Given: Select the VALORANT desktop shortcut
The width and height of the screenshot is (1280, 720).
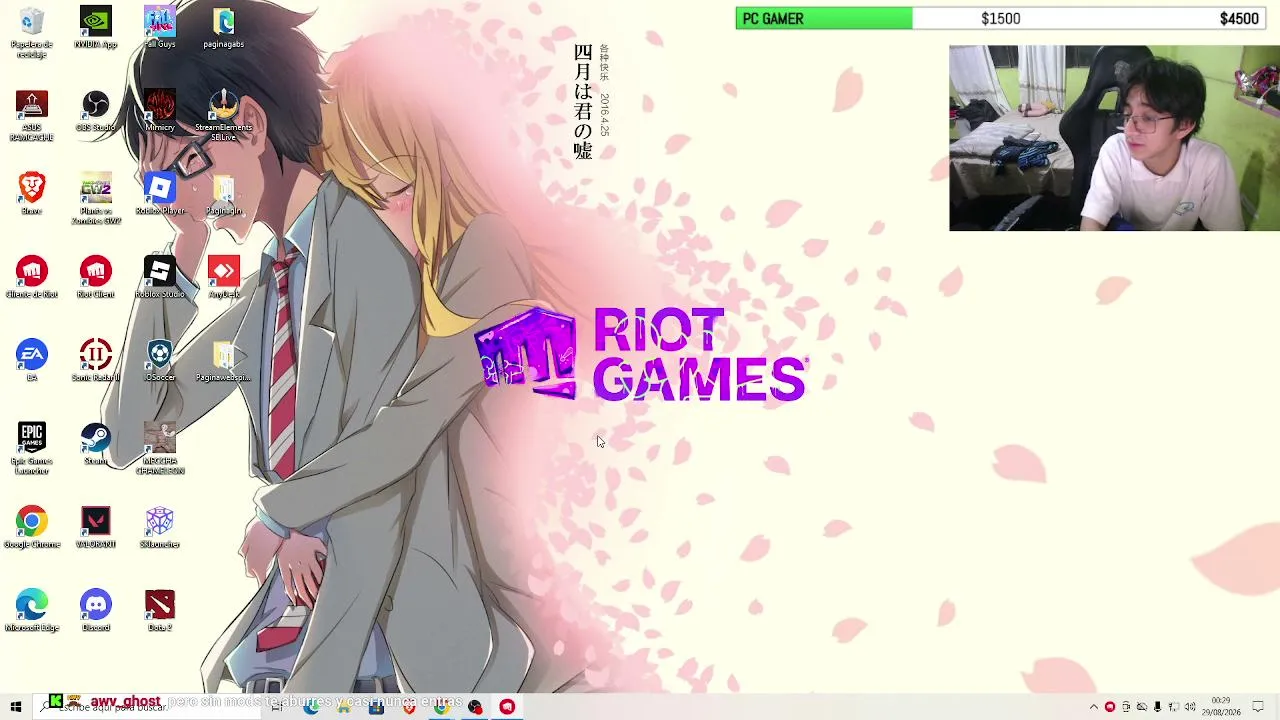Looking at the screenshot, I should coord(96,527).
